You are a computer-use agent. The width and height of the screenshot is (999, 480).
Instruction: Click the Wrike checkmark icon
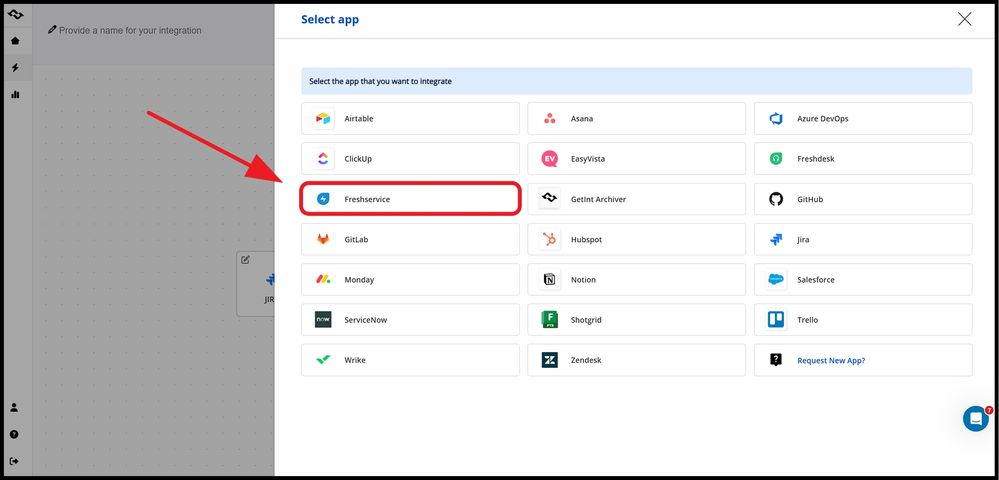pos(323,360)
